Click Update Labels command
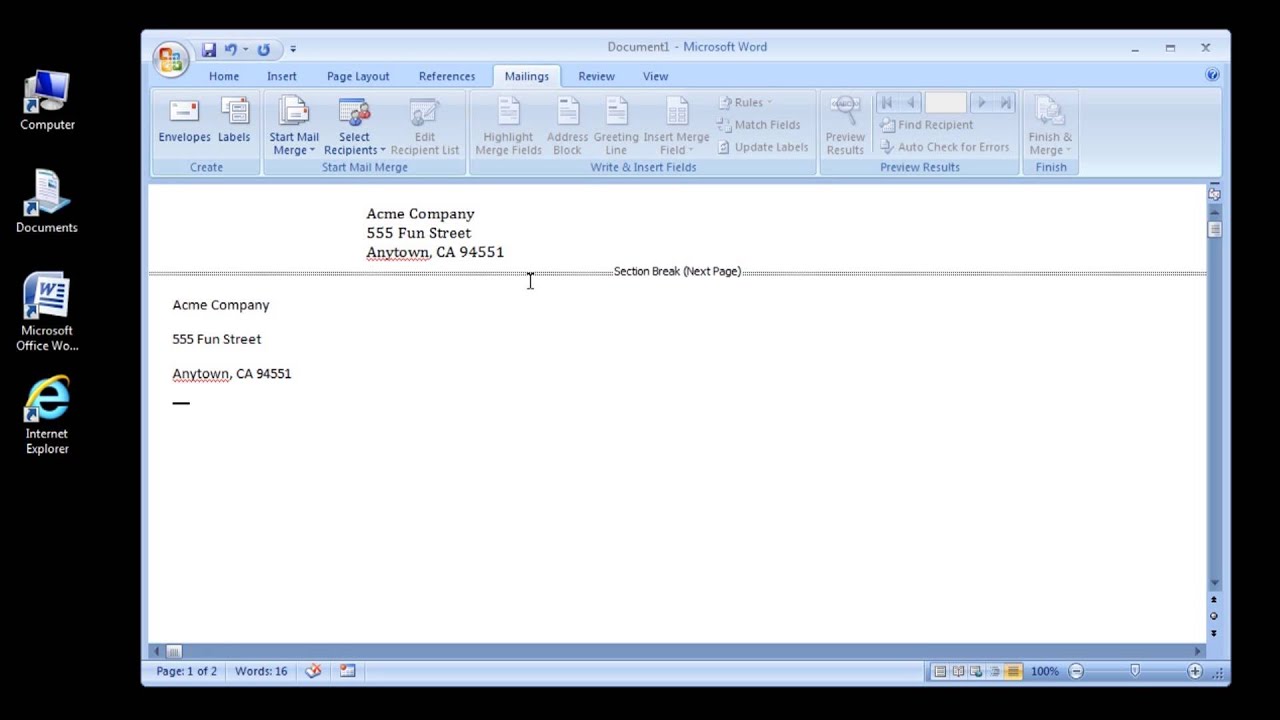 pyautogui.click(x=763, y=147)
